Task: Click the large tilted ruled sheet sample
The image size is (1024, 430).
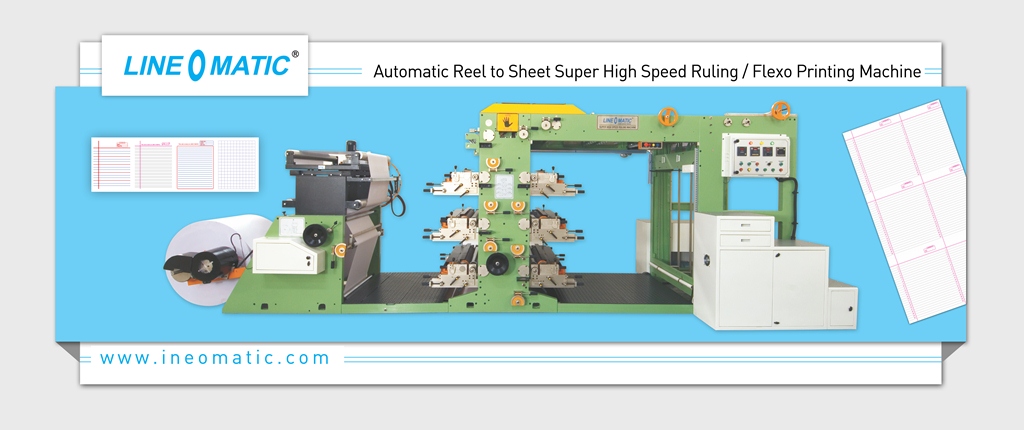Action: tap(904, 211)
